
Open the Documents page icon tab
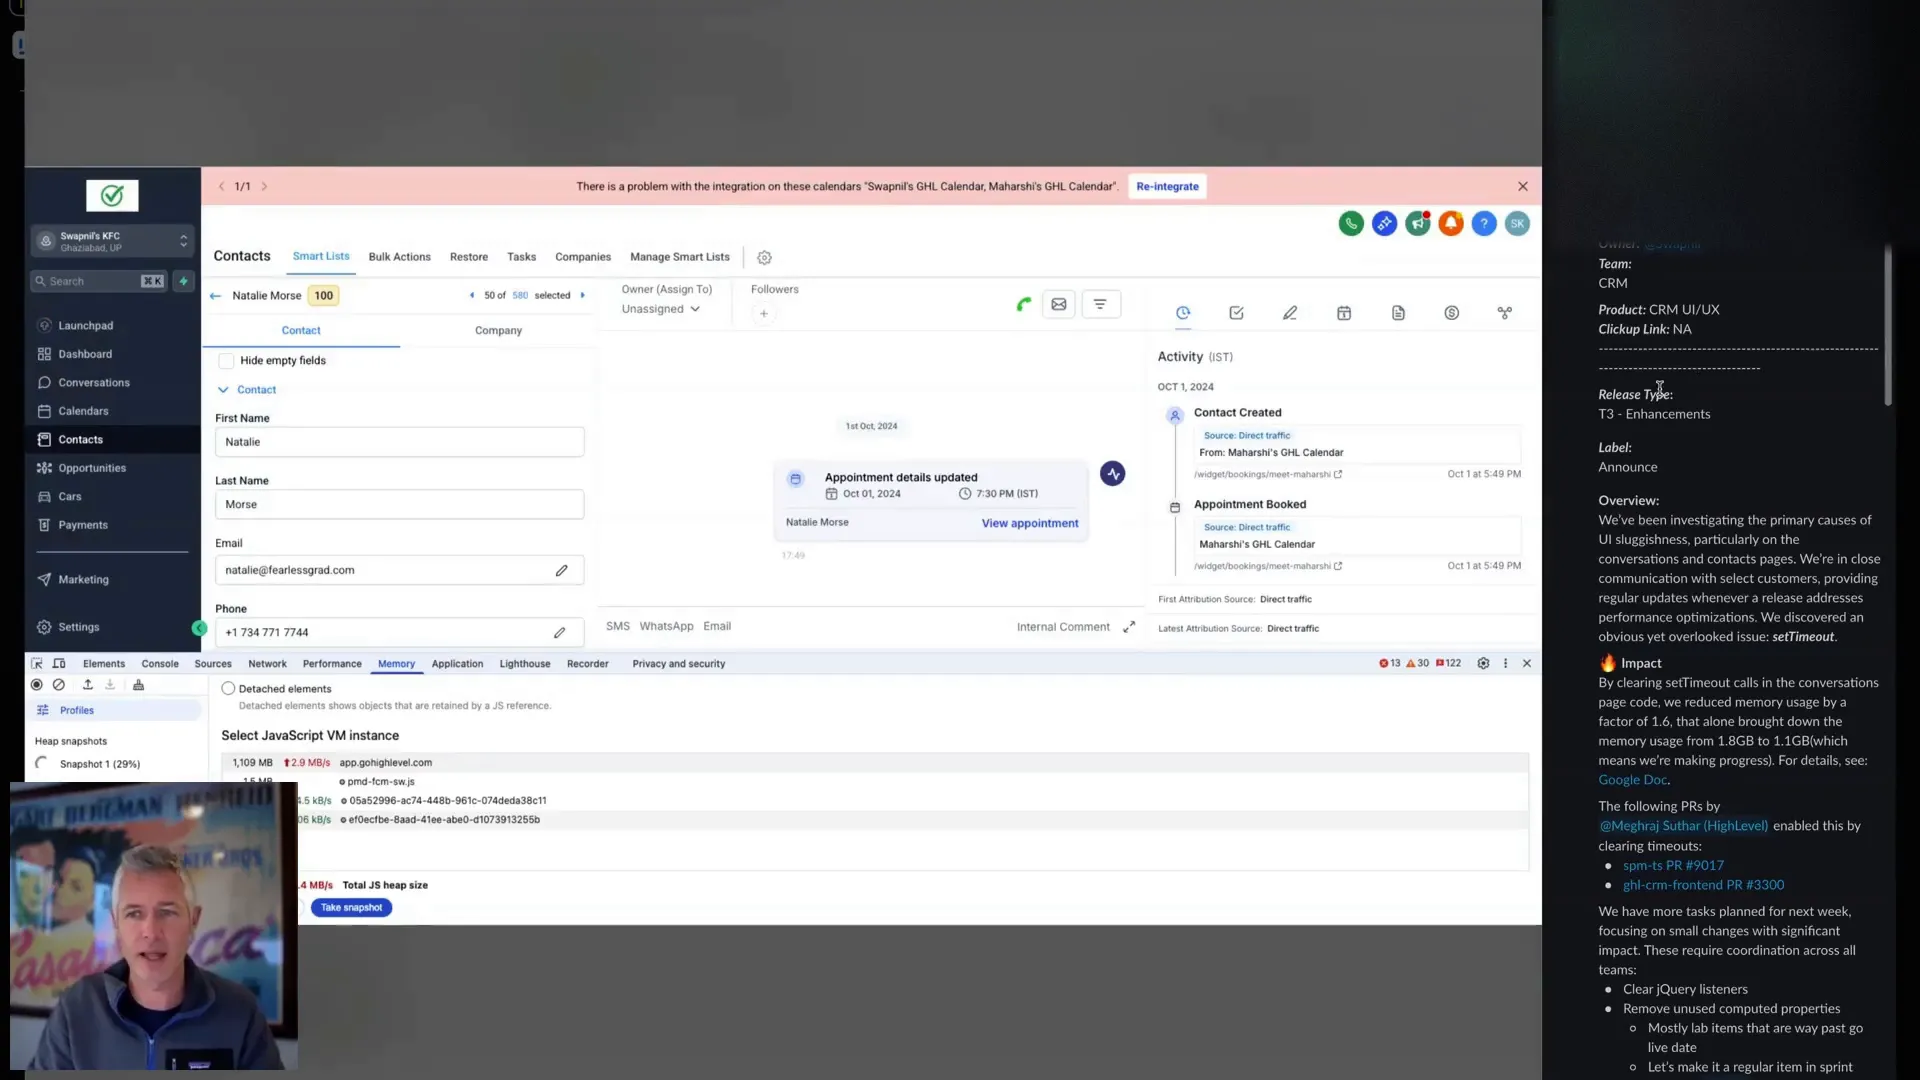tap(1398, 313)
